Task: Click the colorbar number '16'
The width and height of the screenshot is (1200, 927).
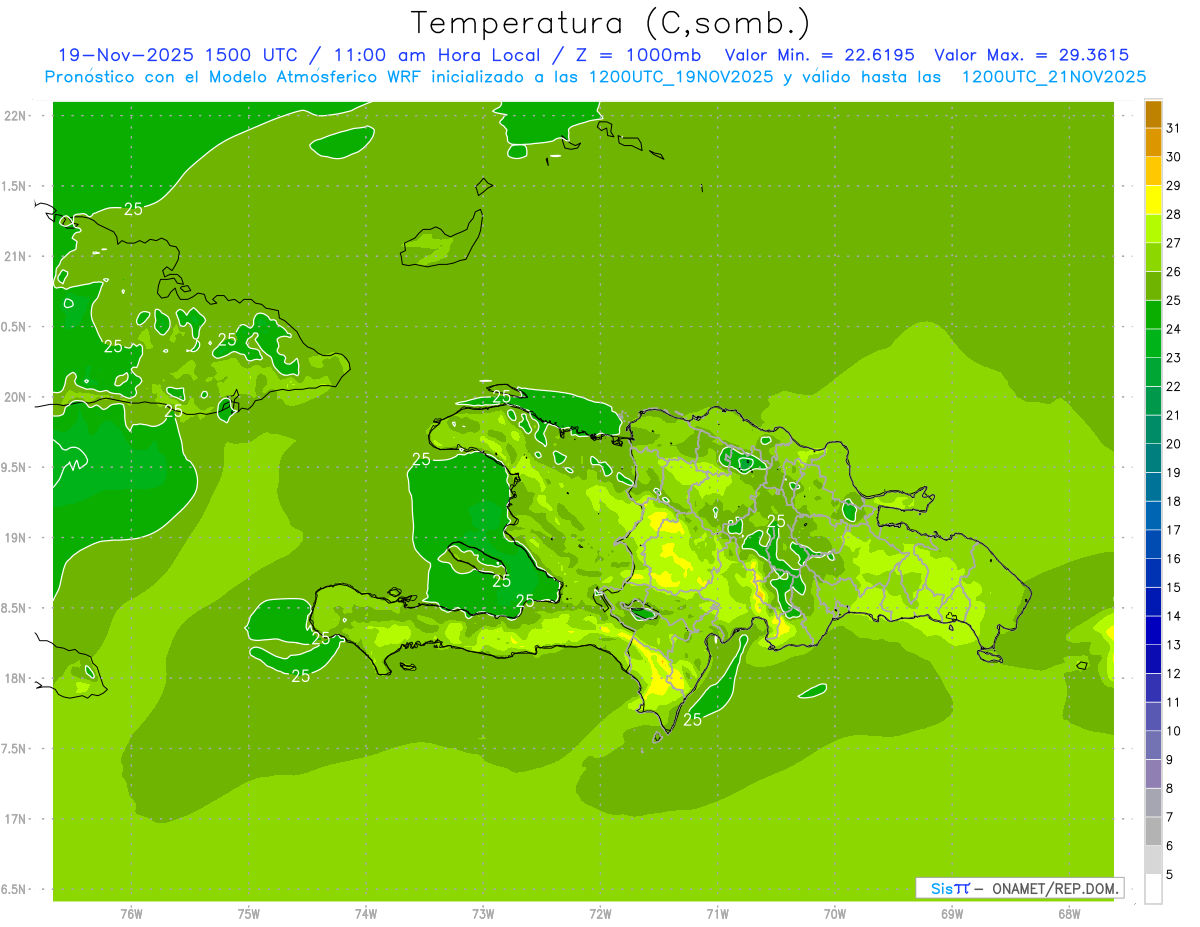Action: coord(1174,558)
